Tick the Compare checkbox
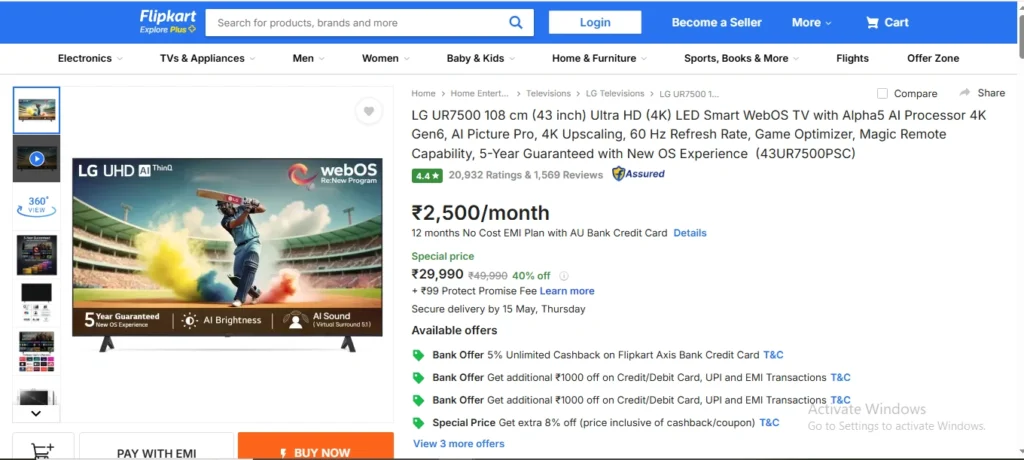This screenshot has height=460, width=1024. click(882, 93)
